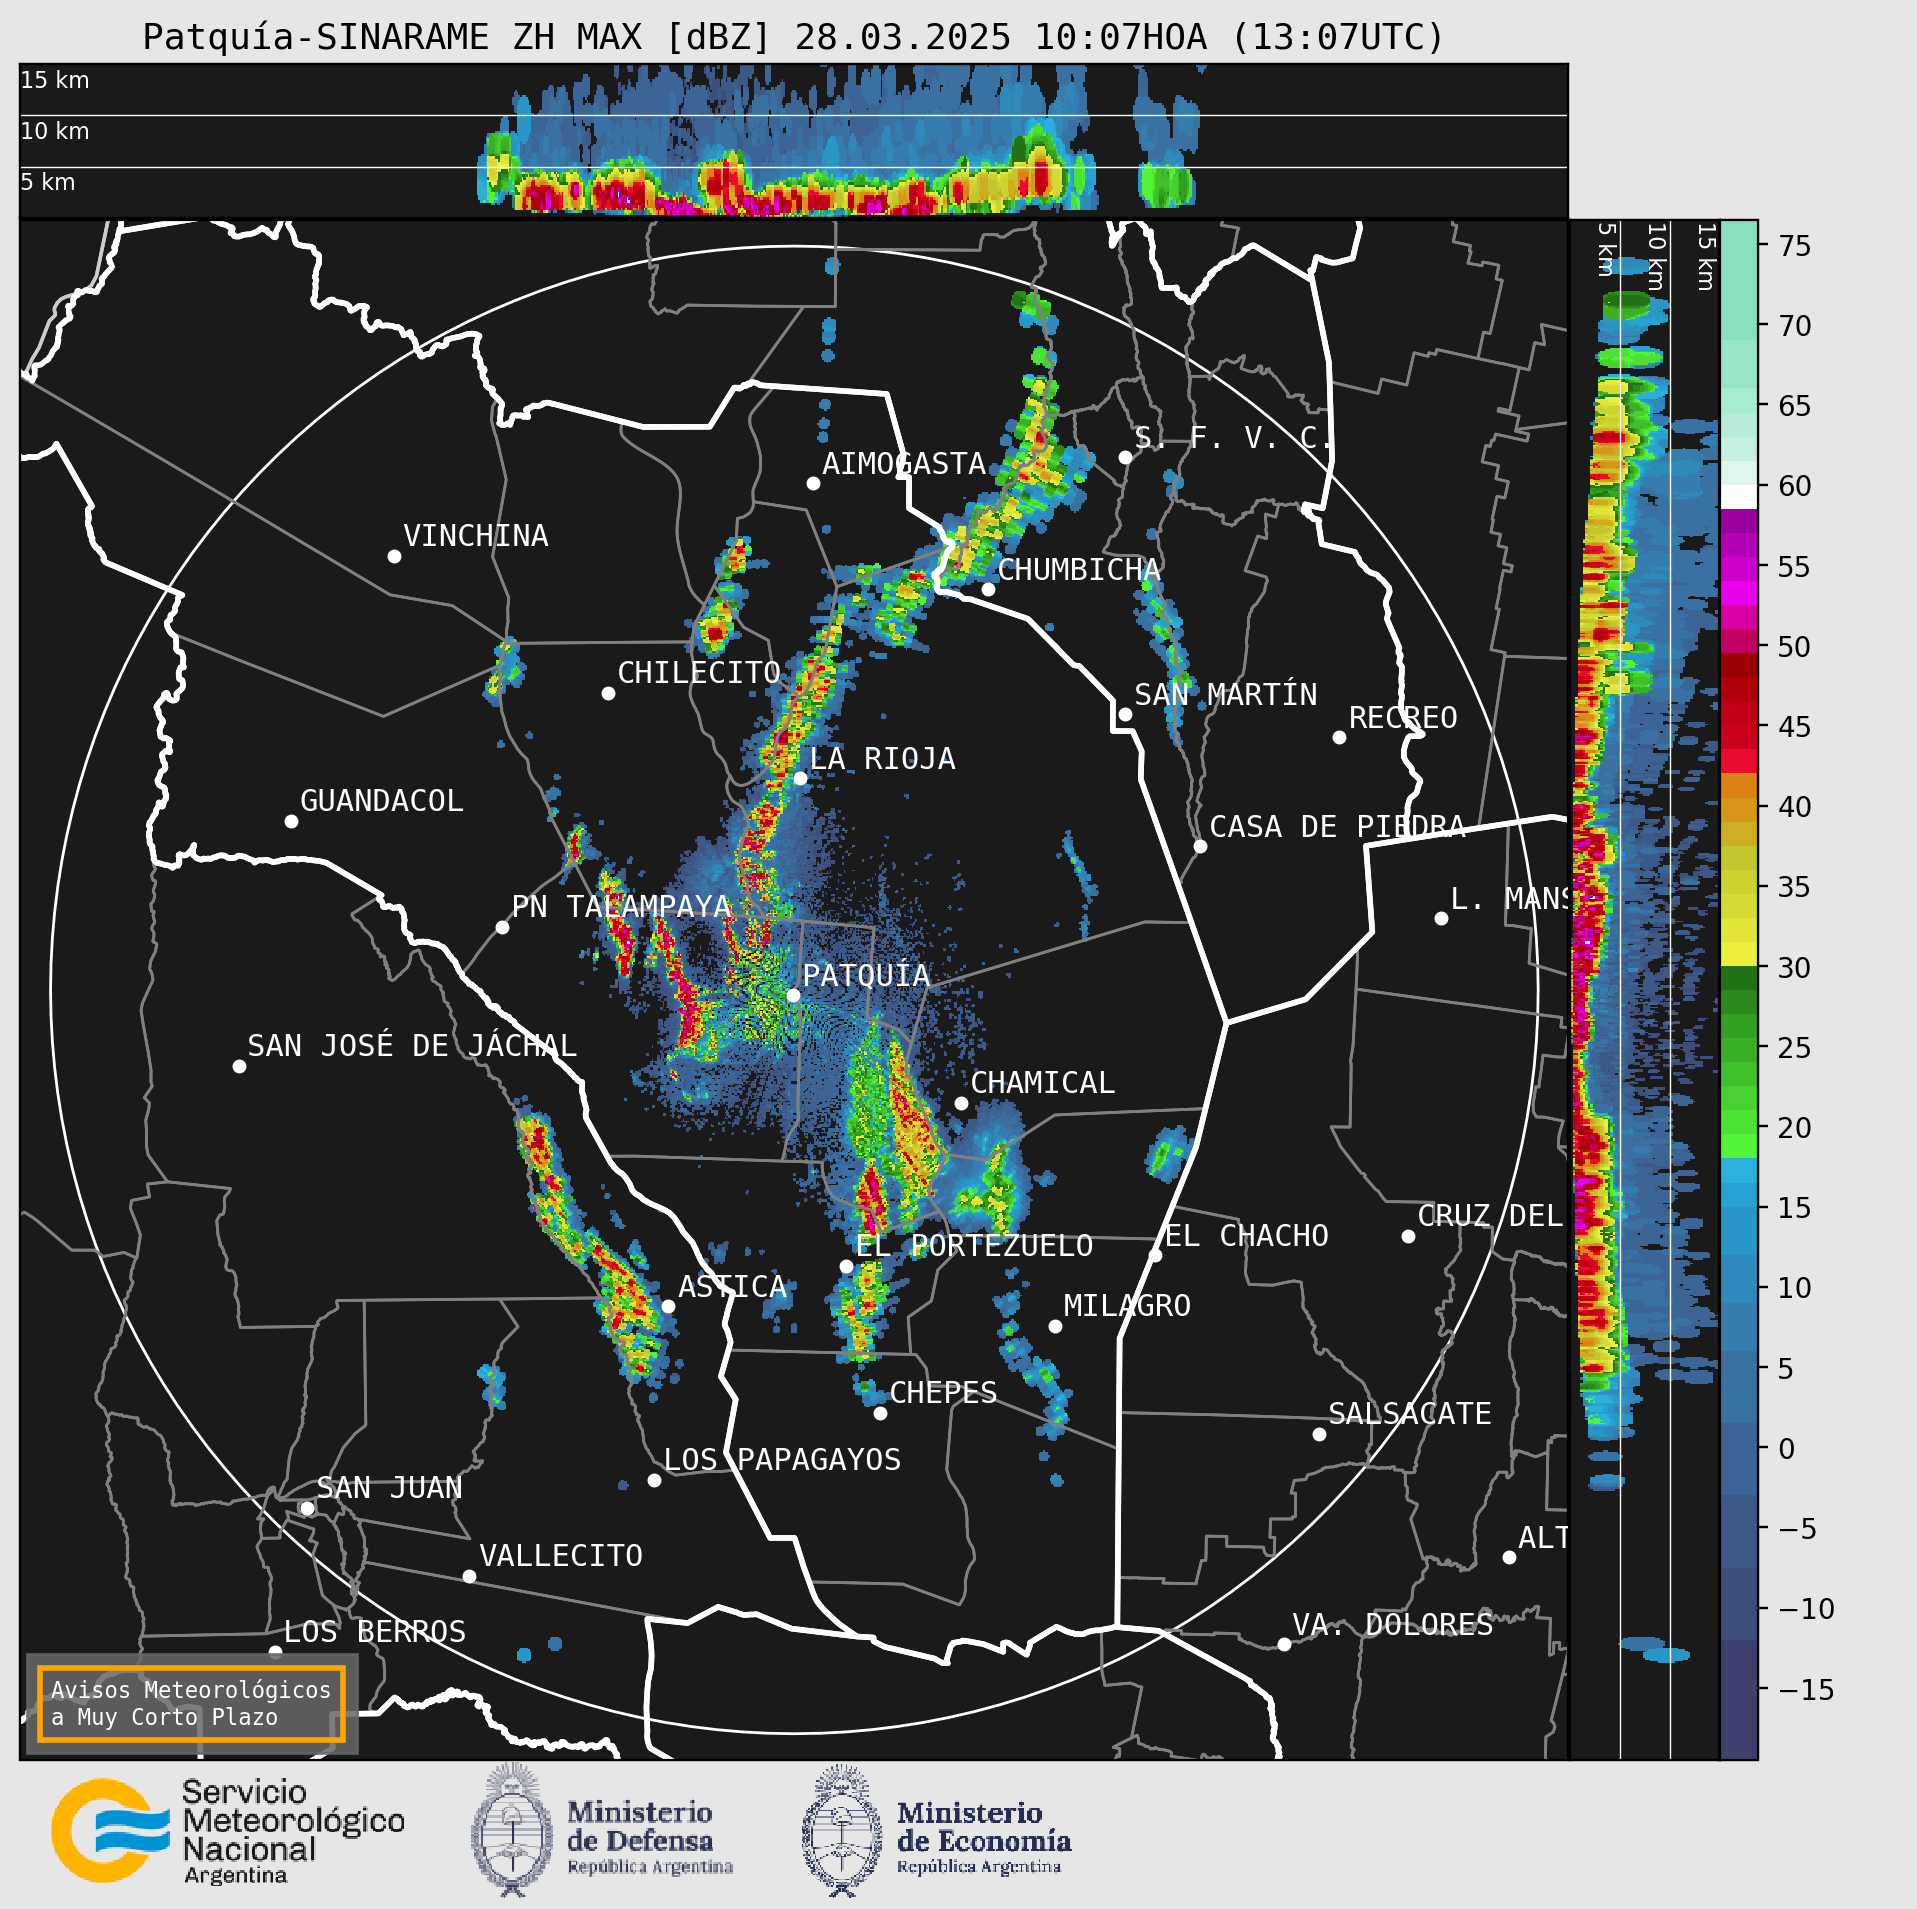The image size is (1917, 1909).
Task: Click the white 60 dBZ color swatch
Action: pyautogui.click(x=1738, y=496)
